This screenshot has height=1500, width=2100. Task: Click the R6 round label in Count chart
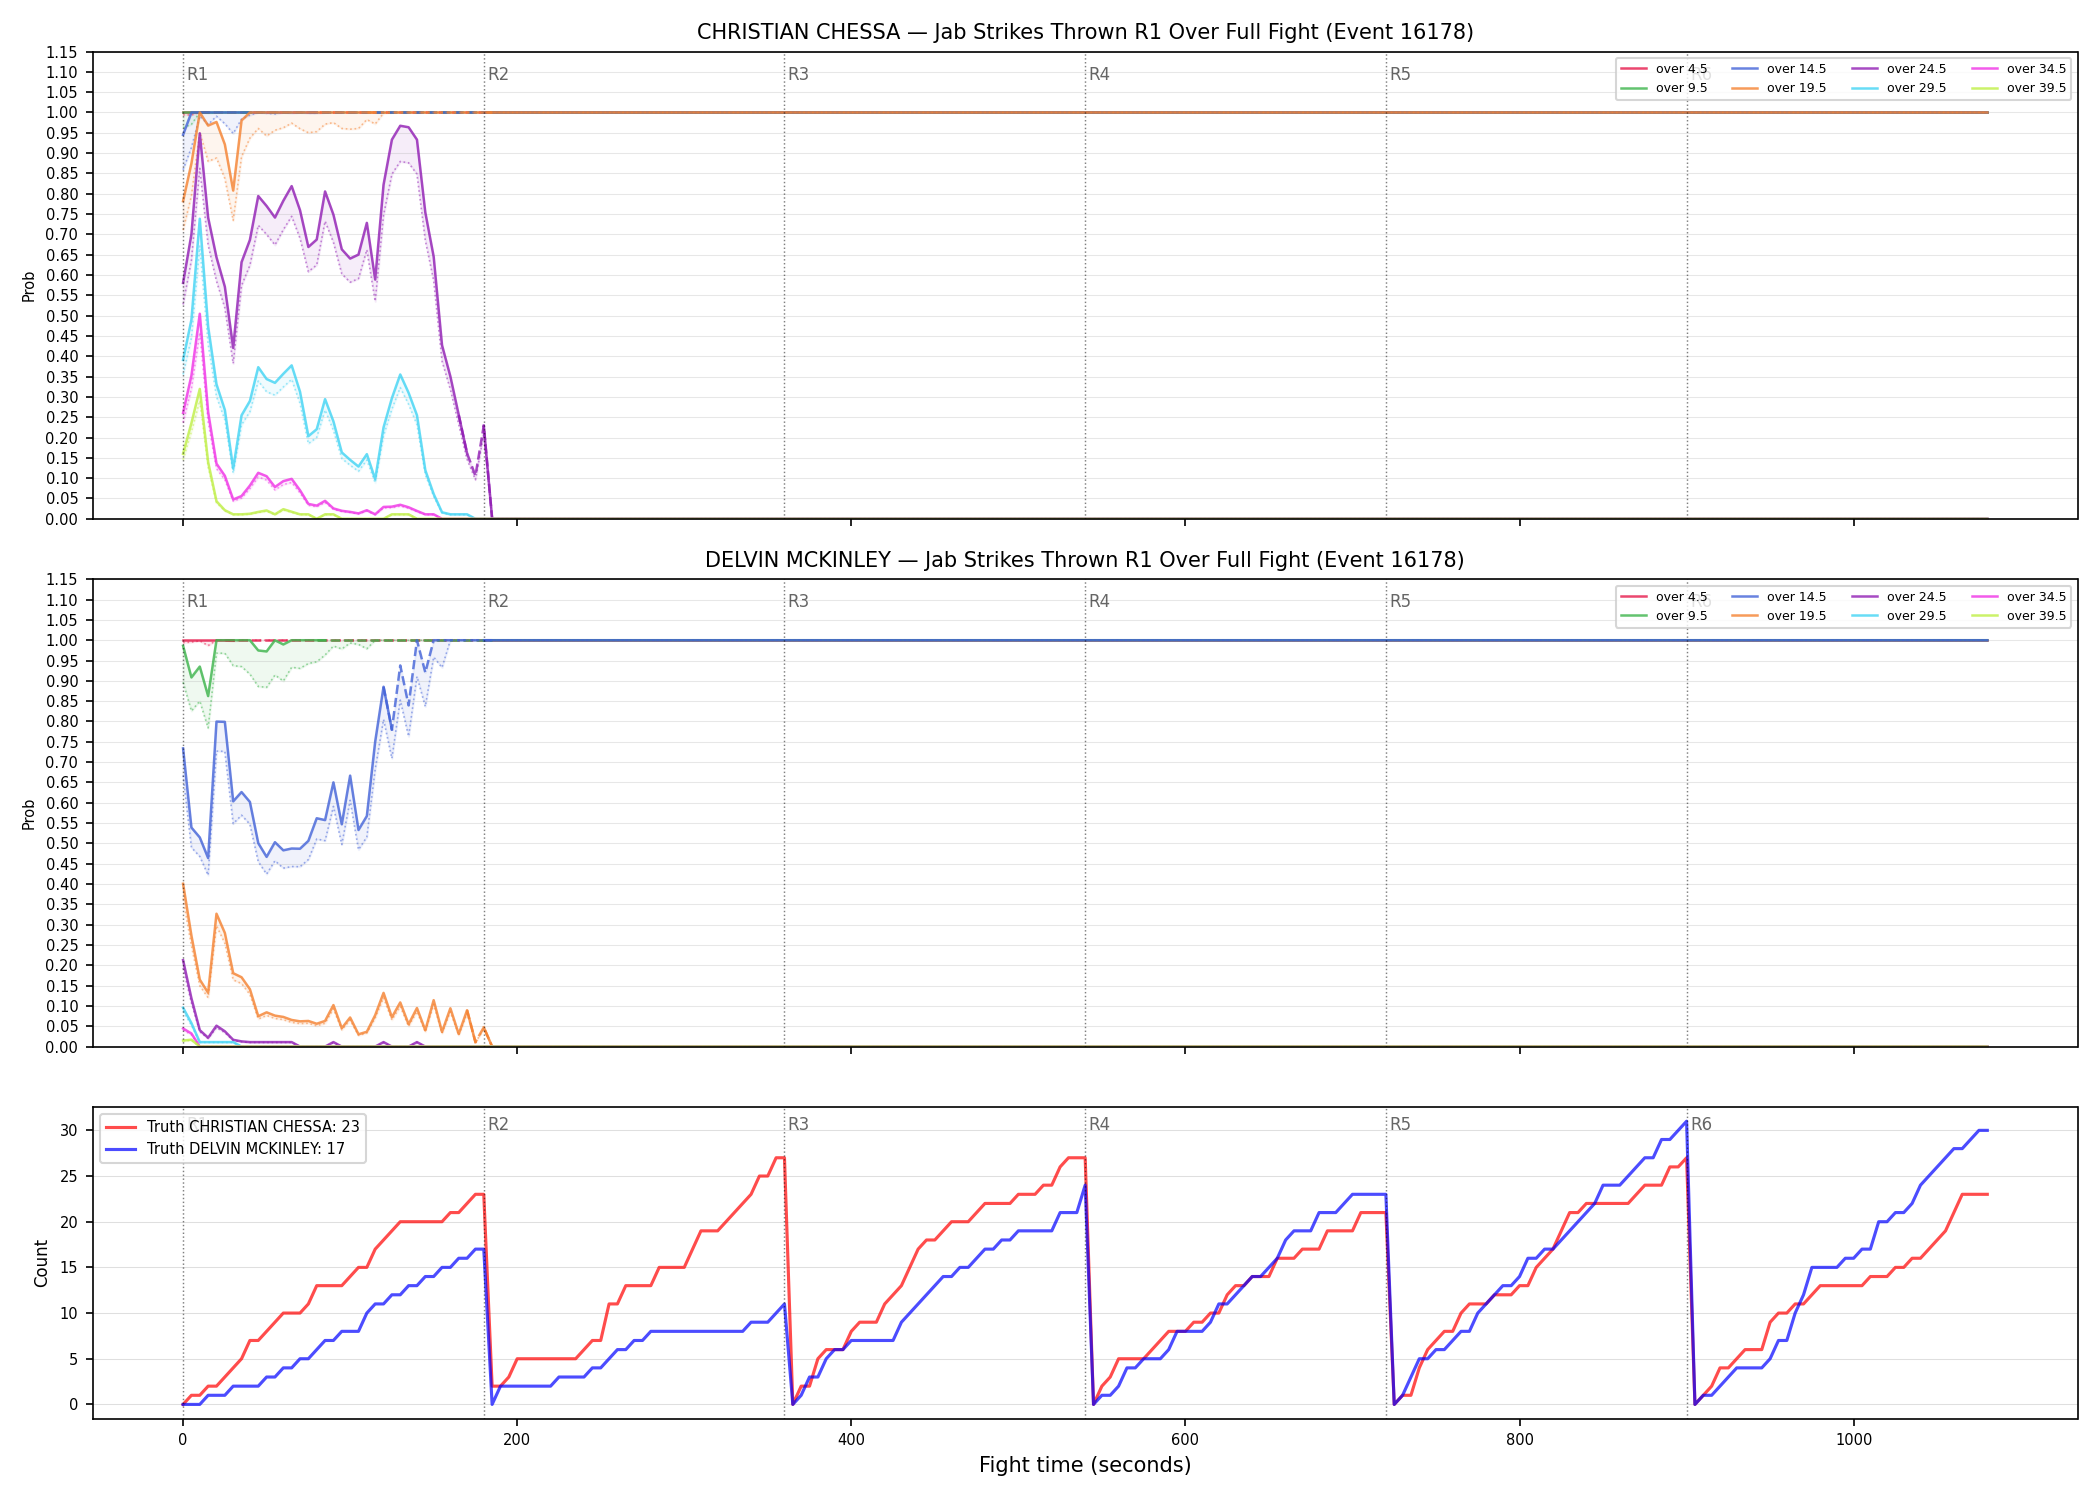click(1701, 1124)
